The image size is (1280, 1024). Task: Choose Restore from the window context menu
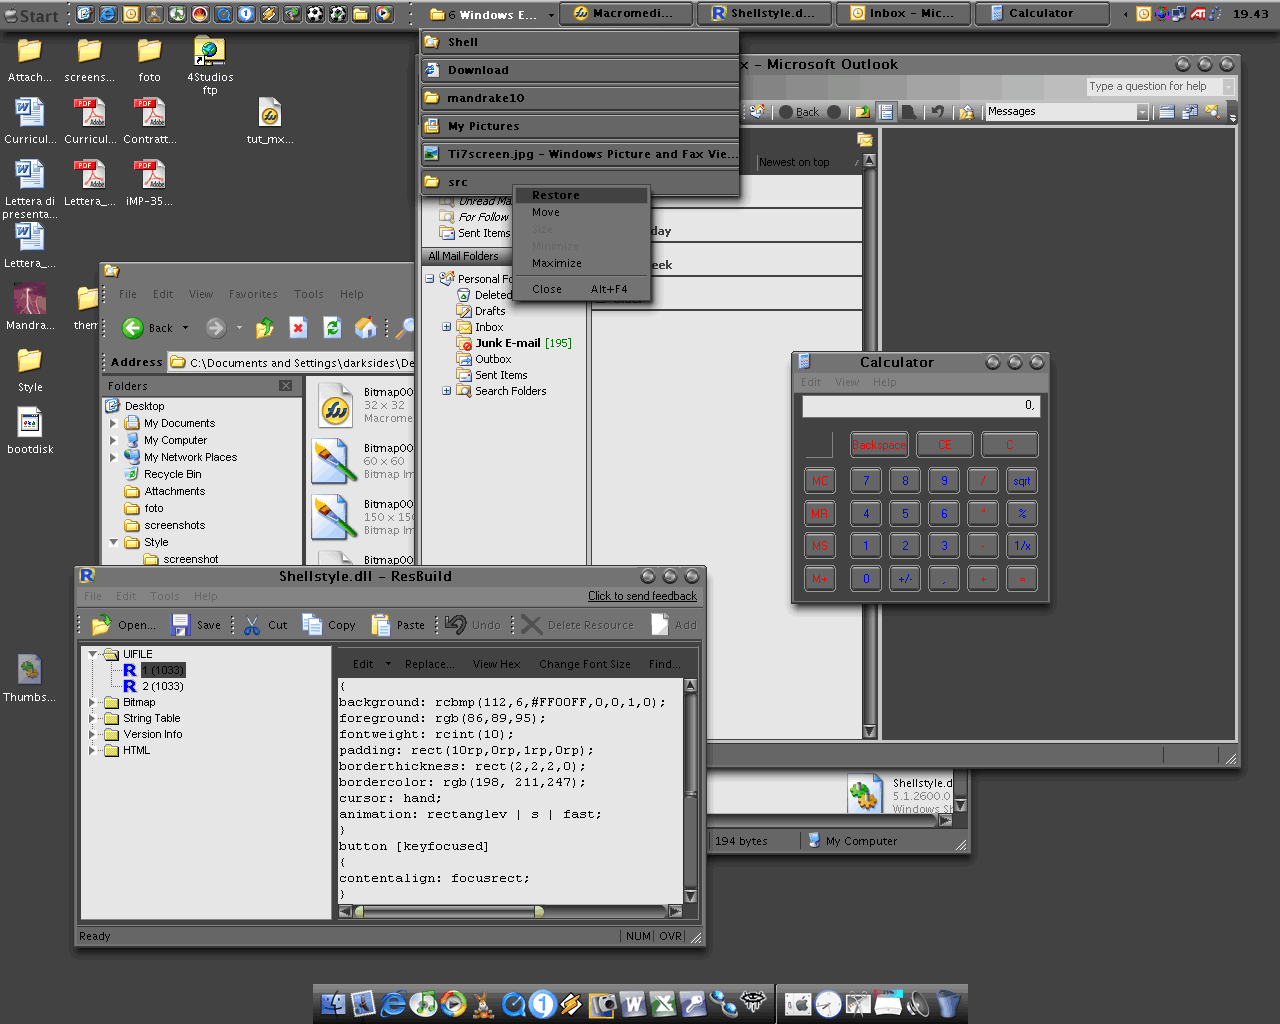(556, 195)
